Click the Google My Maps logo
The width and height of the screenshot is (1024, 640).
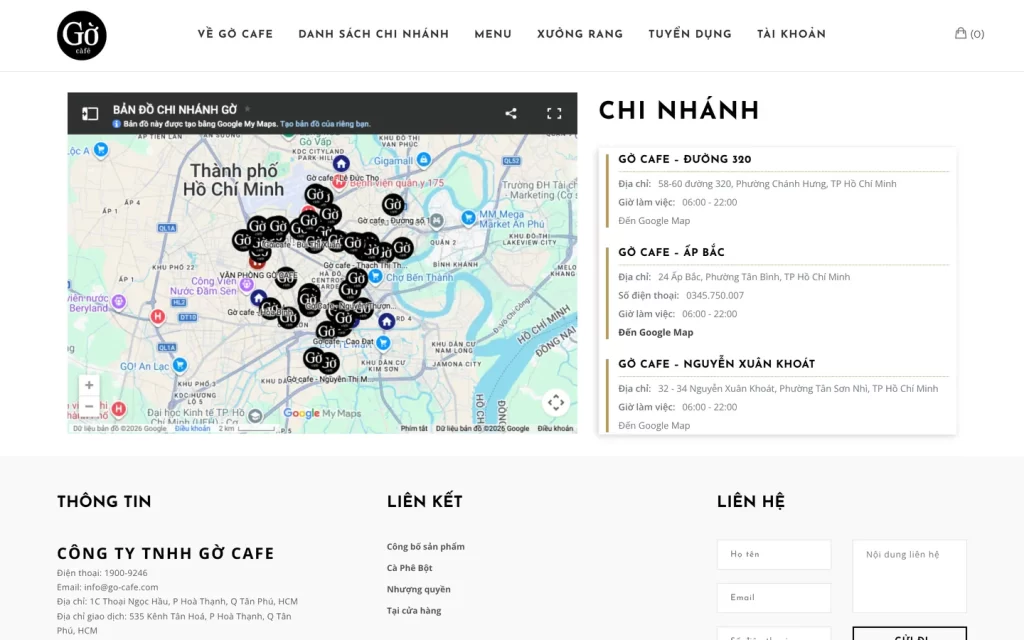322,413
